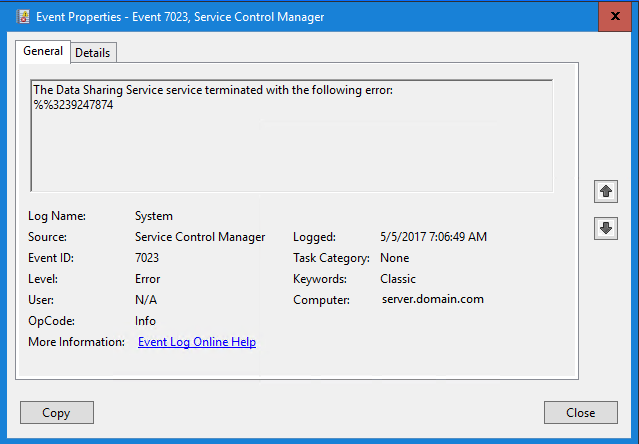
Task: Select the Source value "Service Control Manager"
Action: [x=200, y=237]
